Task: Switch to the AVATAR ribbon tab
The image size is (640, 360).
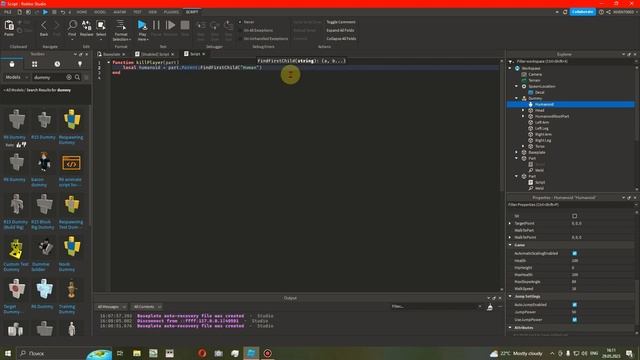Action: coord(120,12)
